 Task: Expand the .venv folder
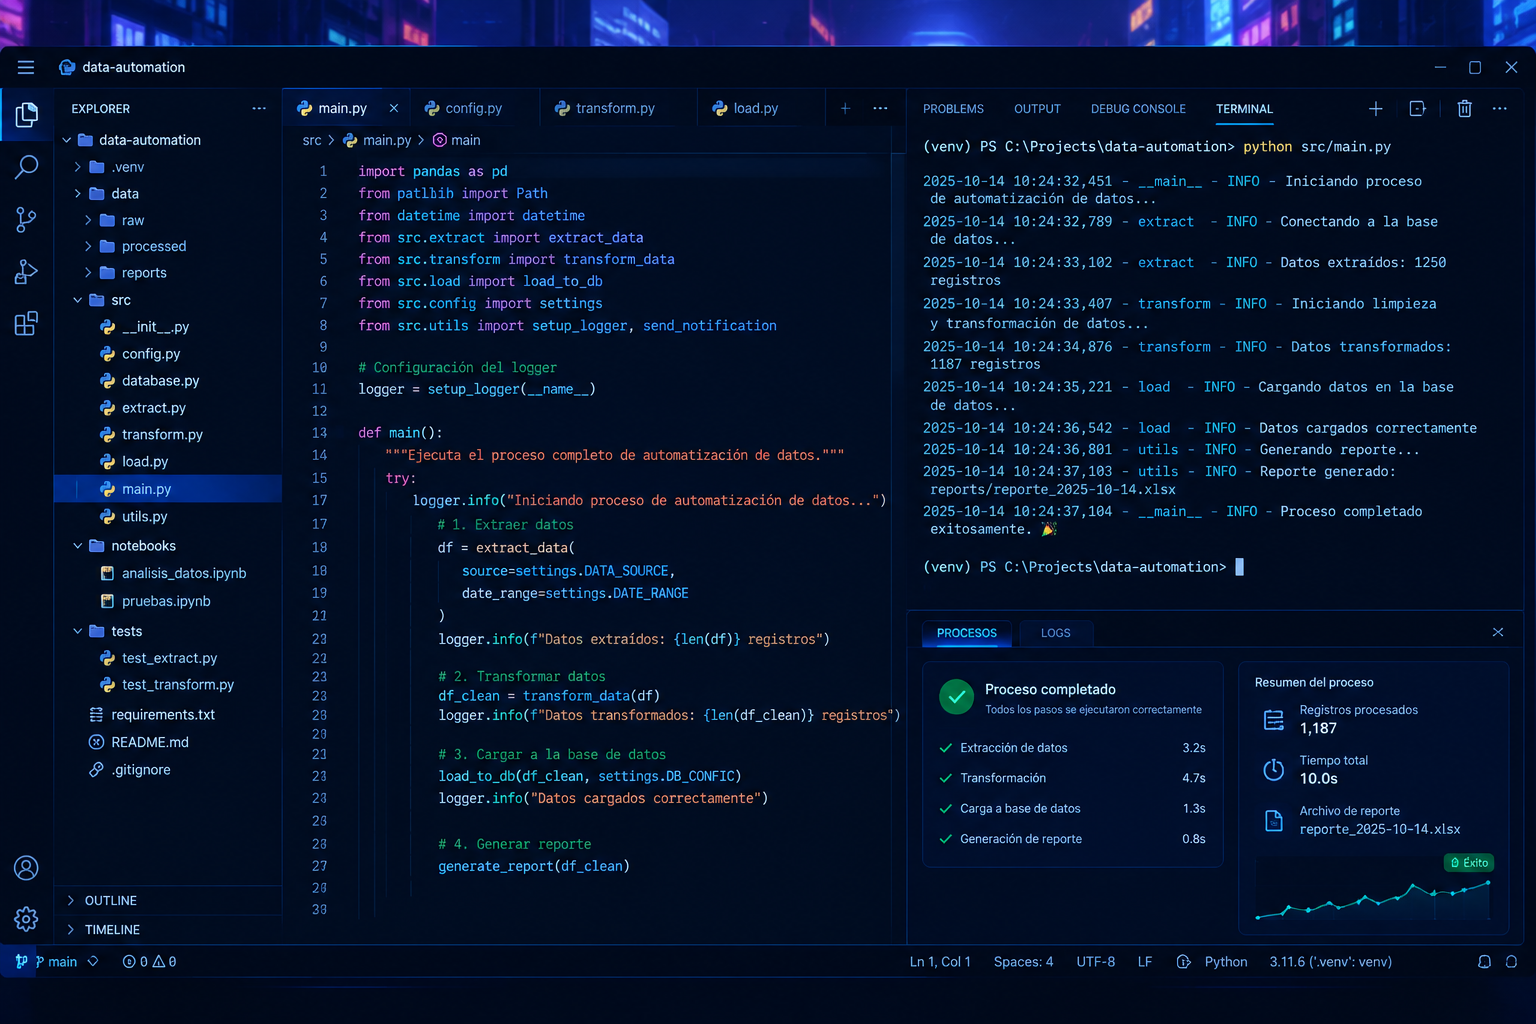point(77,167)
